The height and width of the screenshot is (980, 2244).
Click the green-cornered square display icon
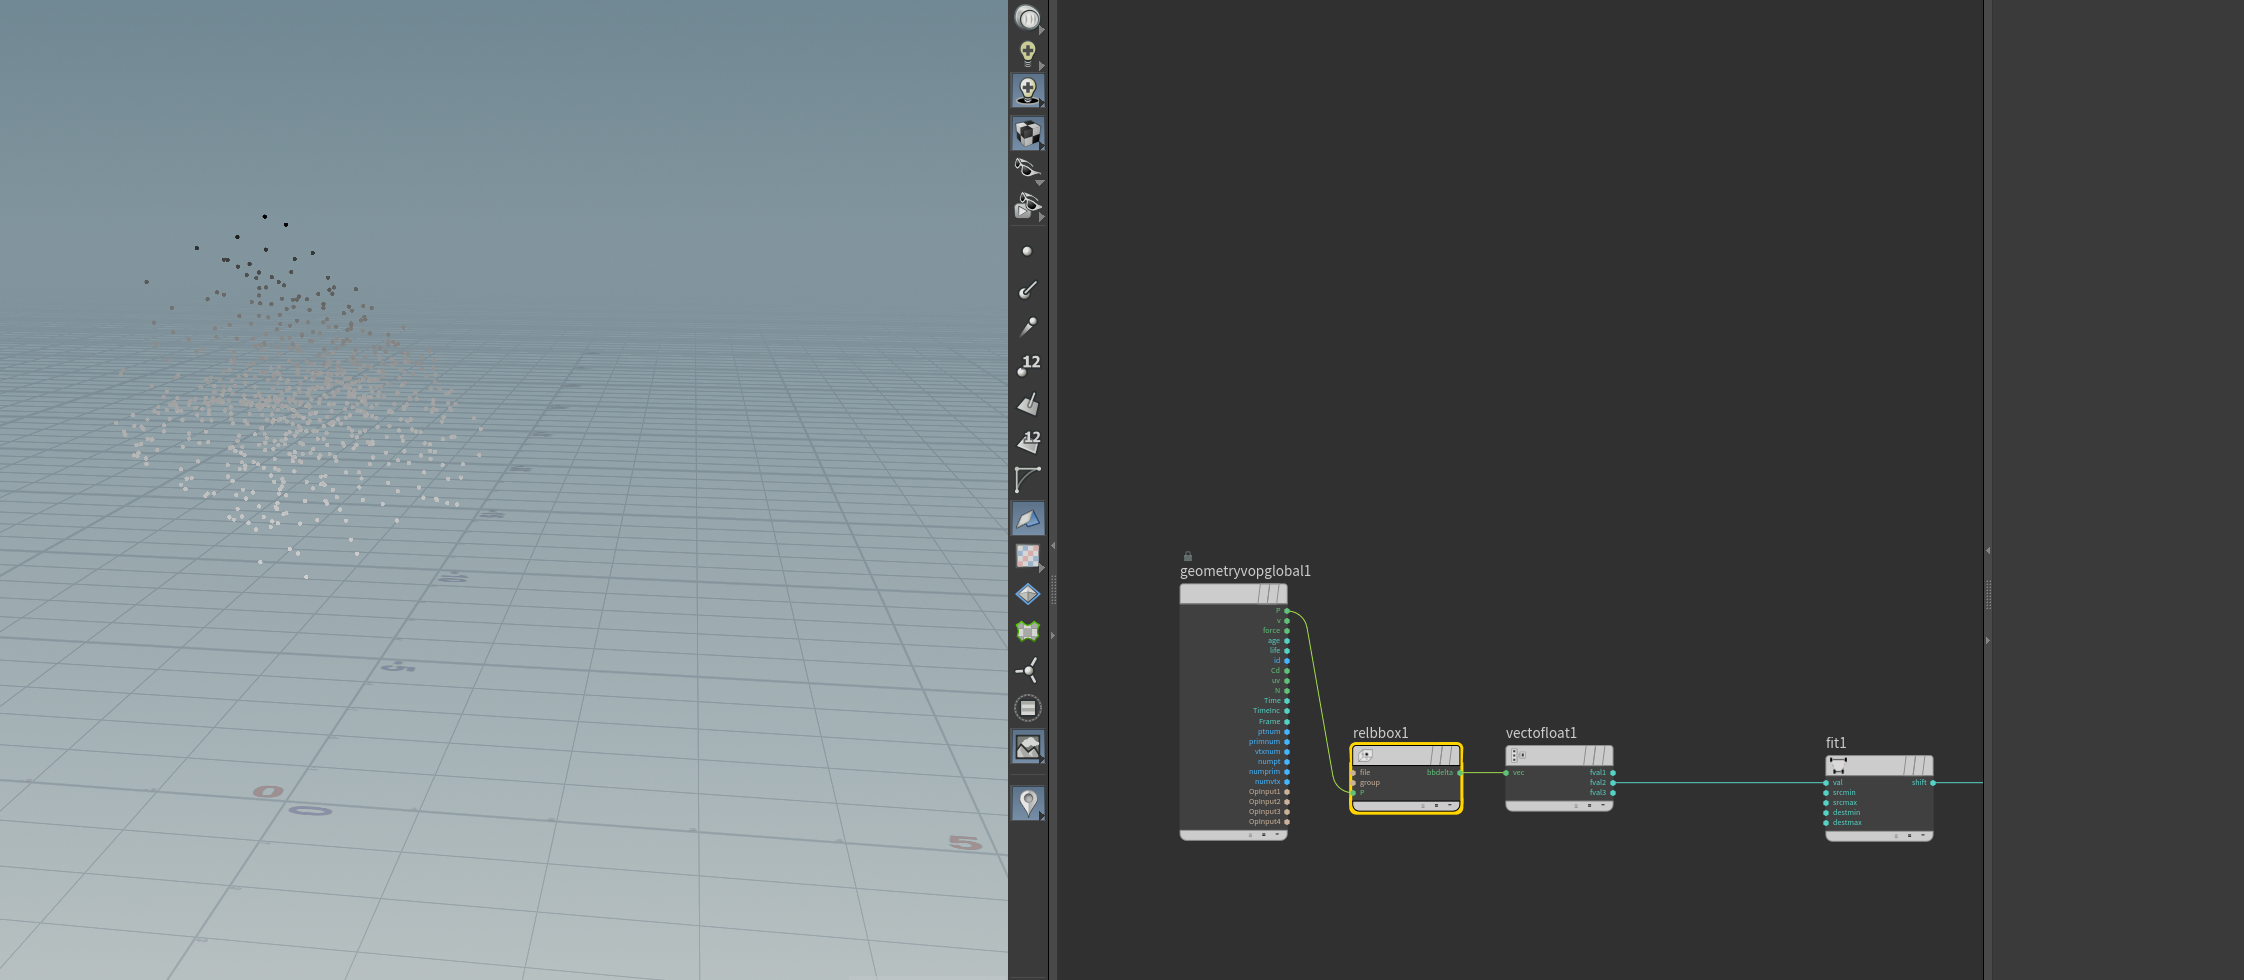tap(1028, 631)
